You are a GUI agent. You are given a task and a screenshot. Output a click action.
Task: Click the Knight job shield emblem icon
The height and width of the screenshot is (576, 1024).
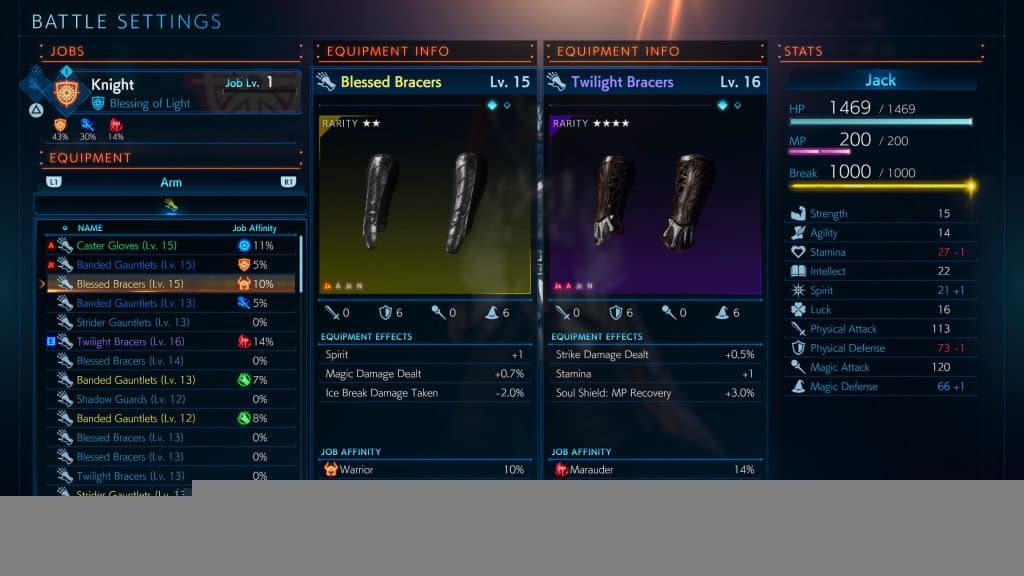[x=66, y=93]
